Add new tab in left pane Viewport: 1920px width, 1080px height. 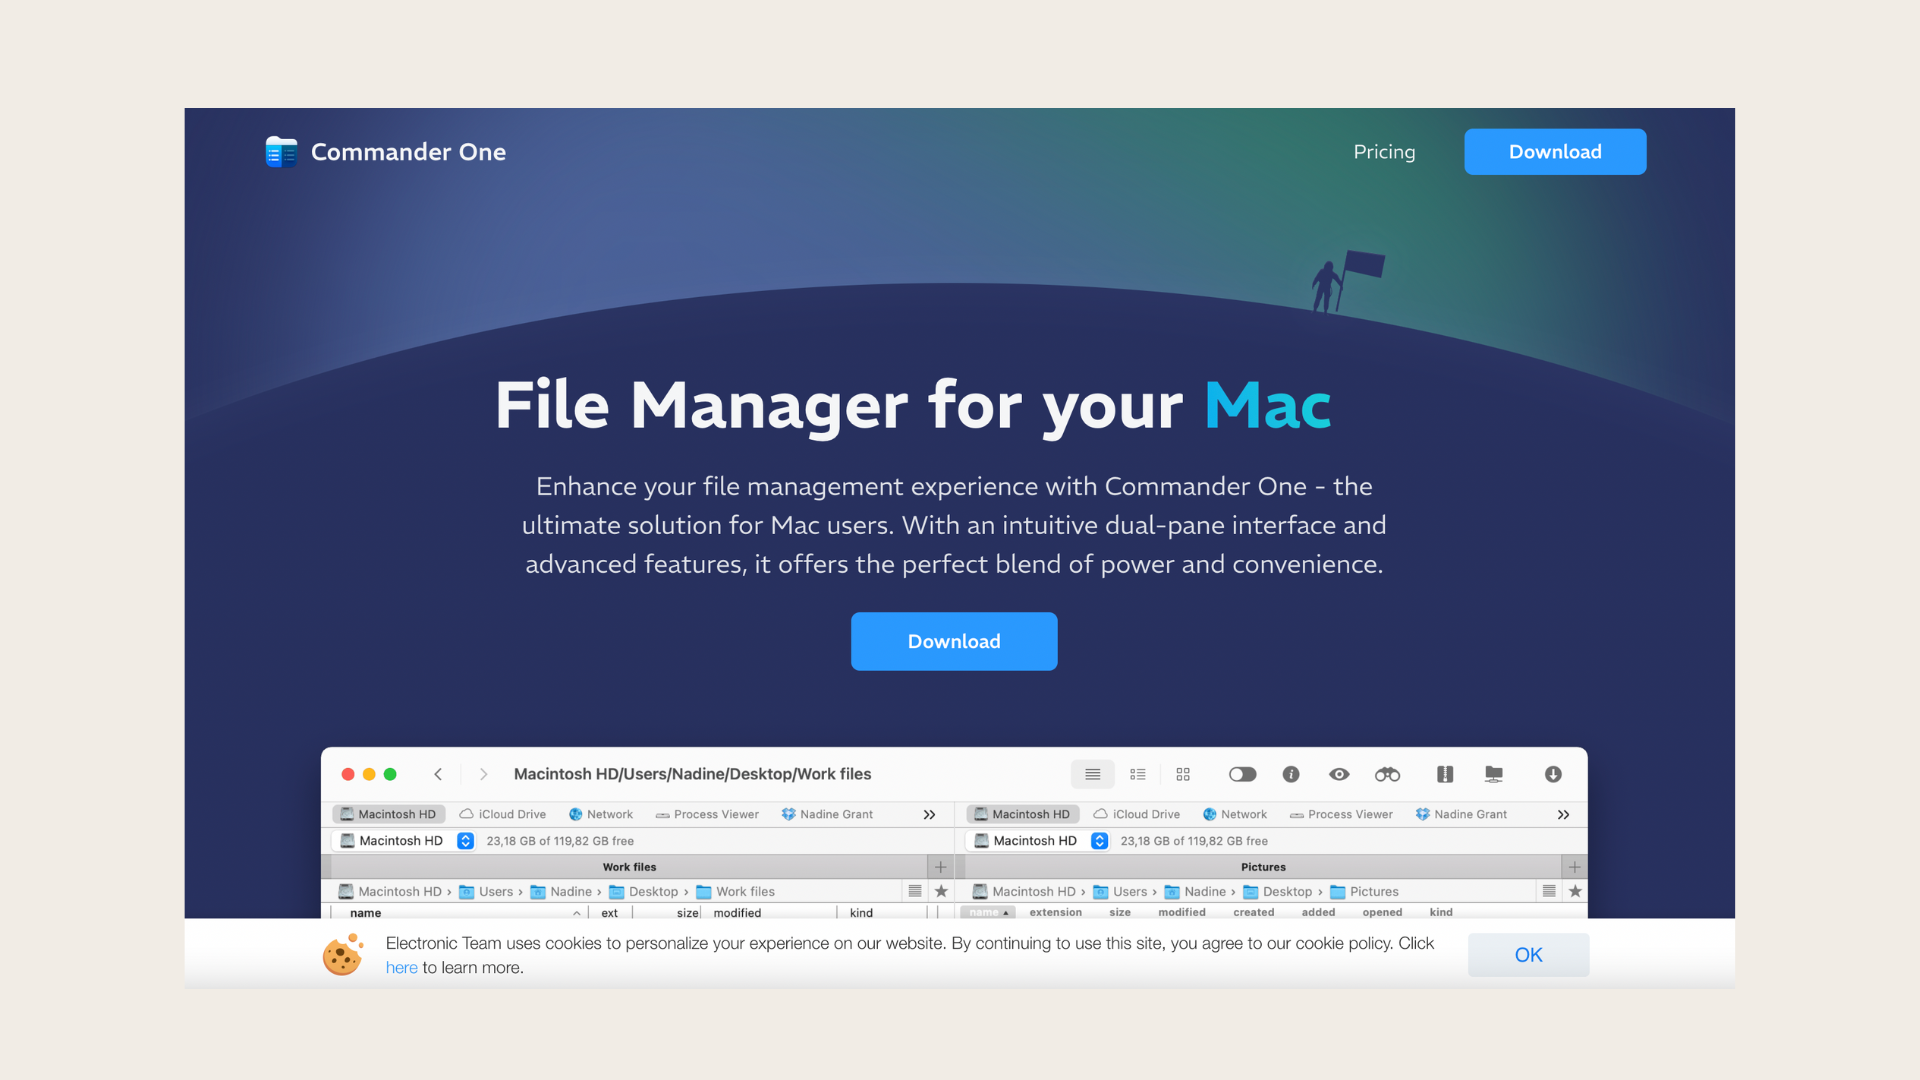[940, 867]
